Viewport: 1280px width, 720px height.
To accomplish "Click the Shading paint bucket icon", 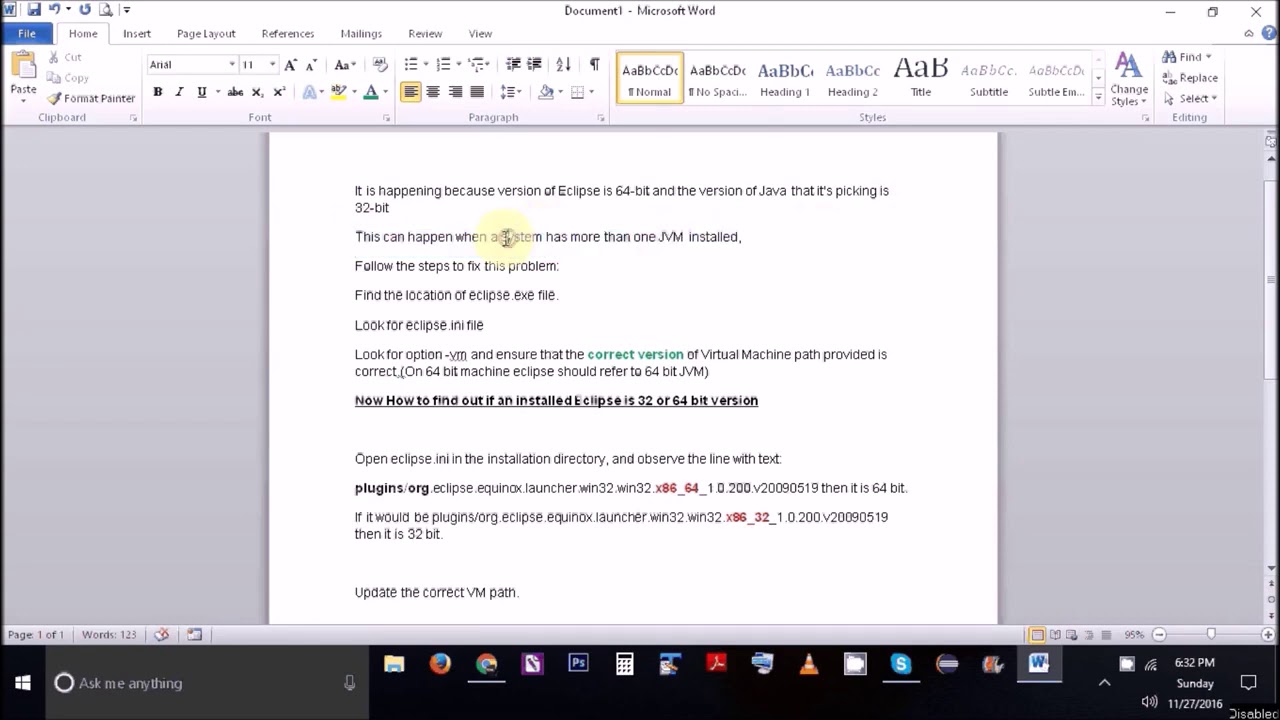I will point(546,92).
